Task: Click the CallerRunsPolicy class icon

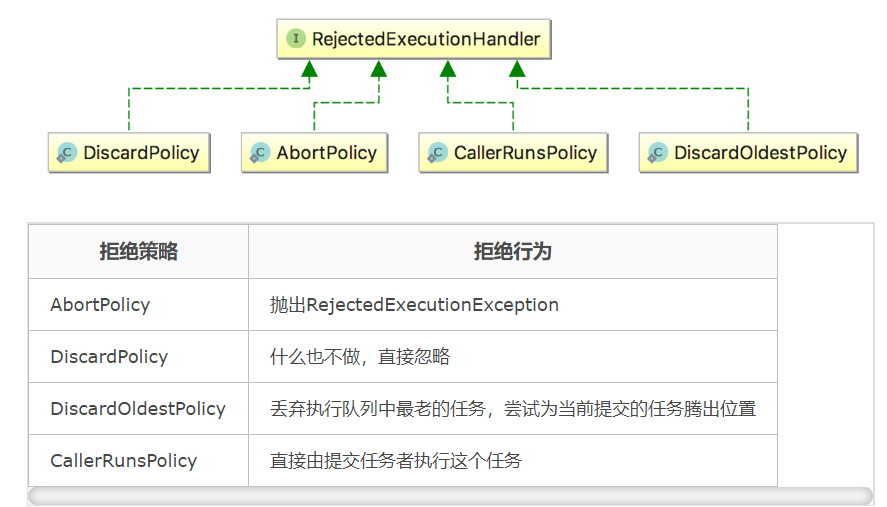Action: click(437, 153)
